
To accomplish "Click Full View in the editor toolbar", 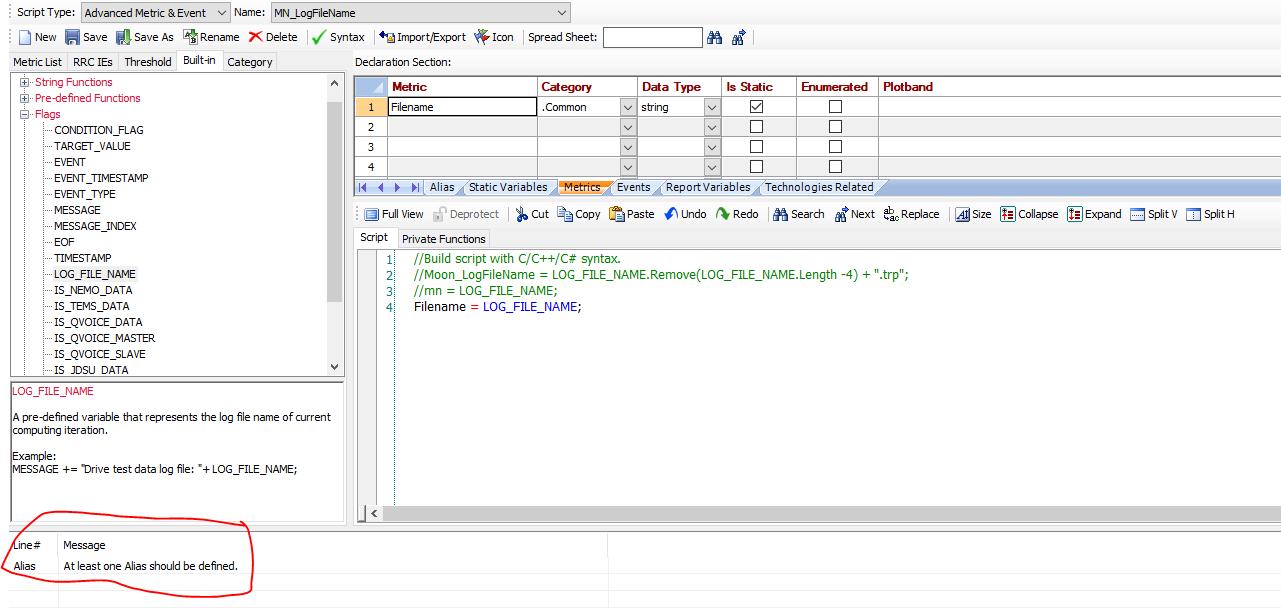I will (x=394, y=213).
